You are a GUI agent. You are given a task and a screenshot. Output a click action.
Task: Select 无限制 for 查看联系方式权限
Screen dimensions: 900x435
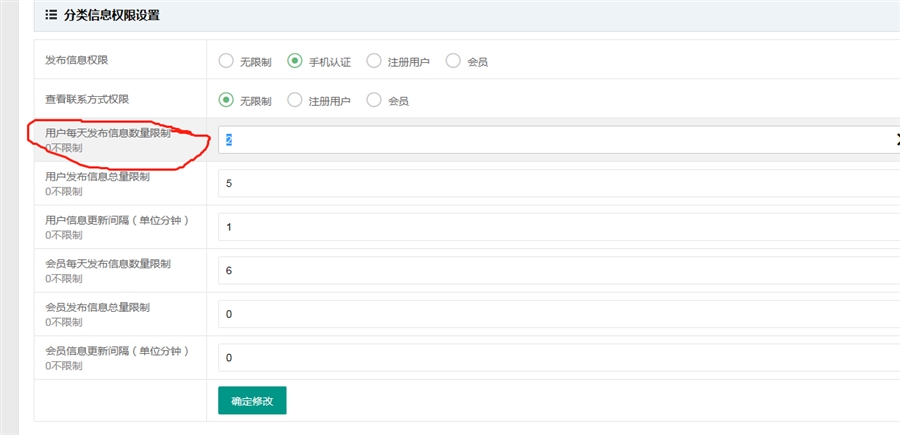(x=226, y=100)
